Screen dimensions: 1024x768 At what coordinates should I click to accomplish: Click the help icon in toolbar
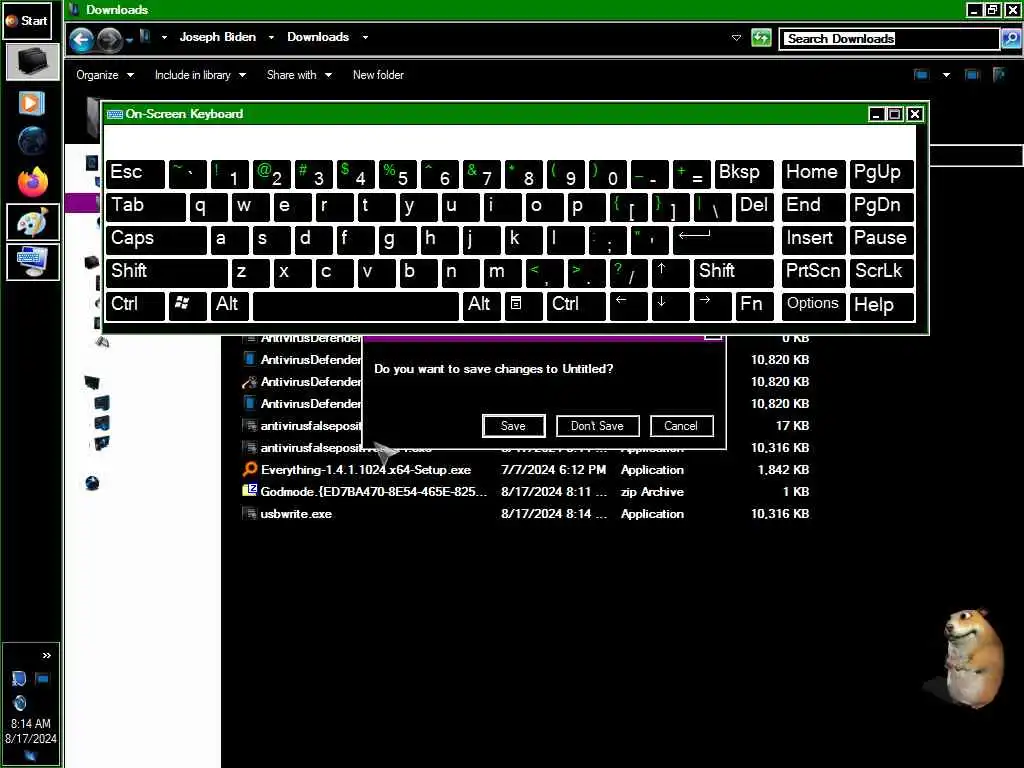pyautogui.click(x=999, y=75)
